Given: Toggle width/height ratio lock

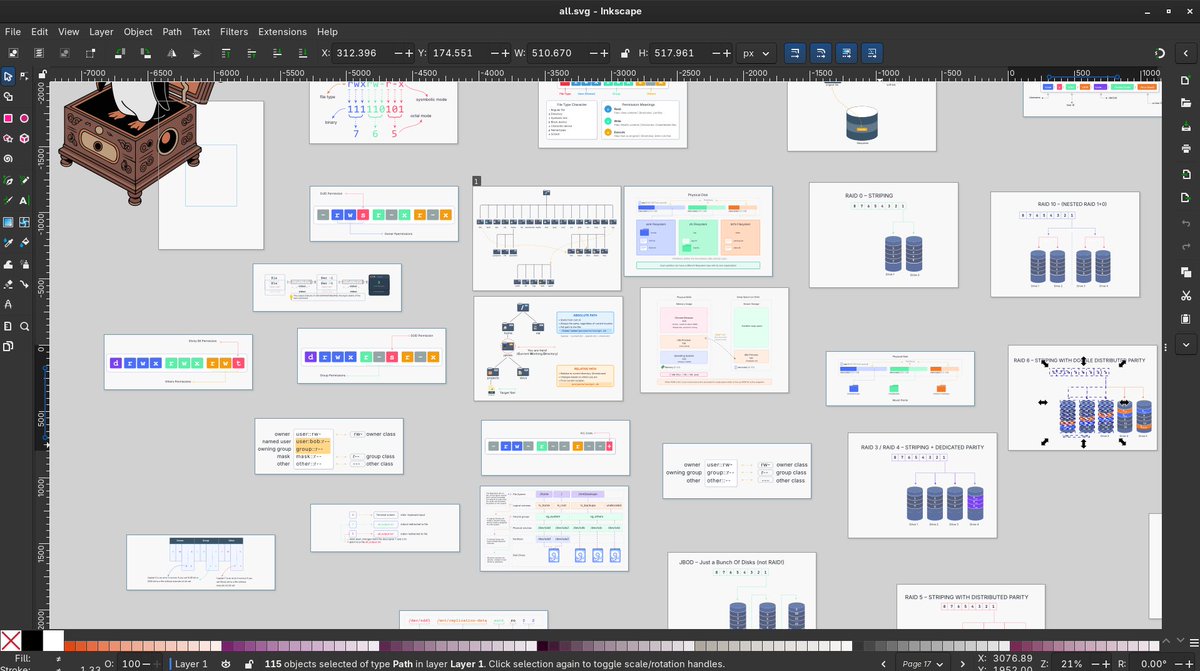Looking at the screenshot, I should 624,53.
